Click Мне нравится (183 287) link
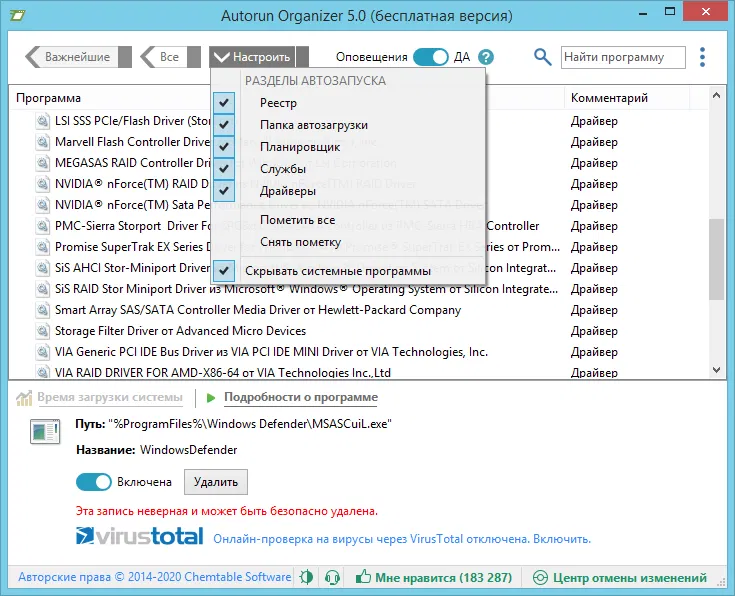The width and height of the screenshot is (735, 596). [x=443, y=577]
